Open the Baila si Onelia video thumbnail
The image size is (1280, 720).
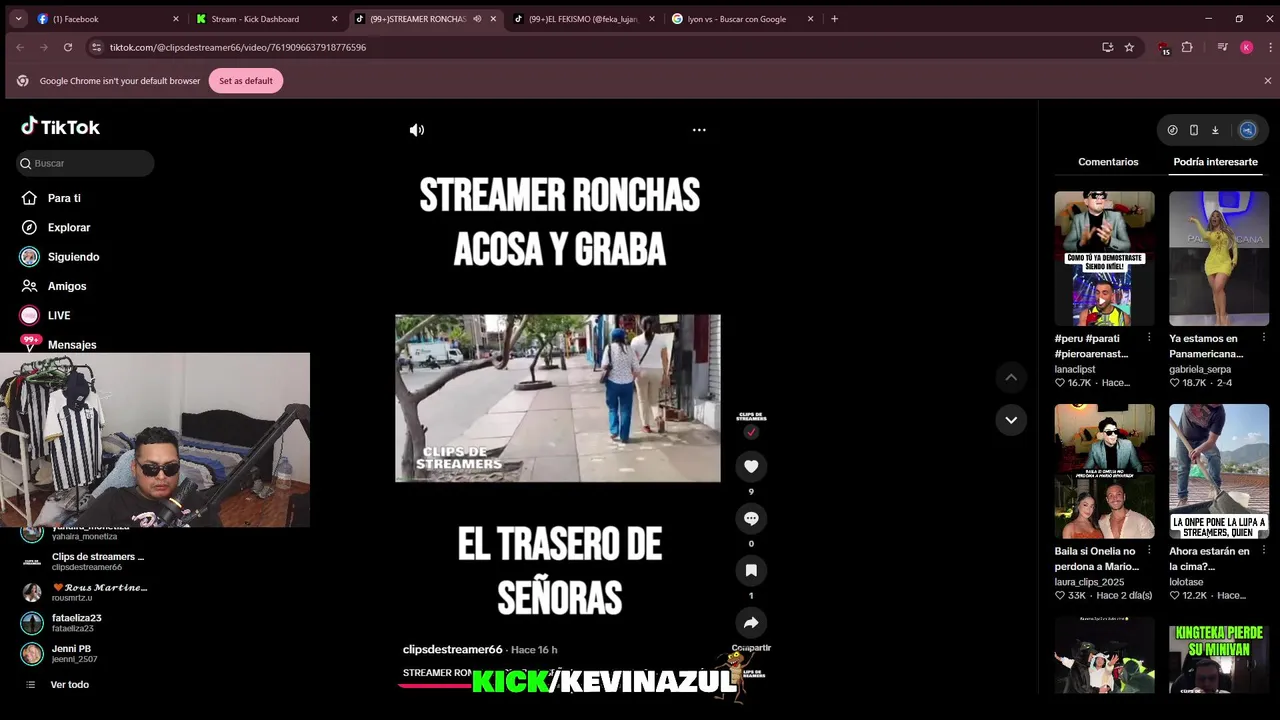click(1104, 471)
